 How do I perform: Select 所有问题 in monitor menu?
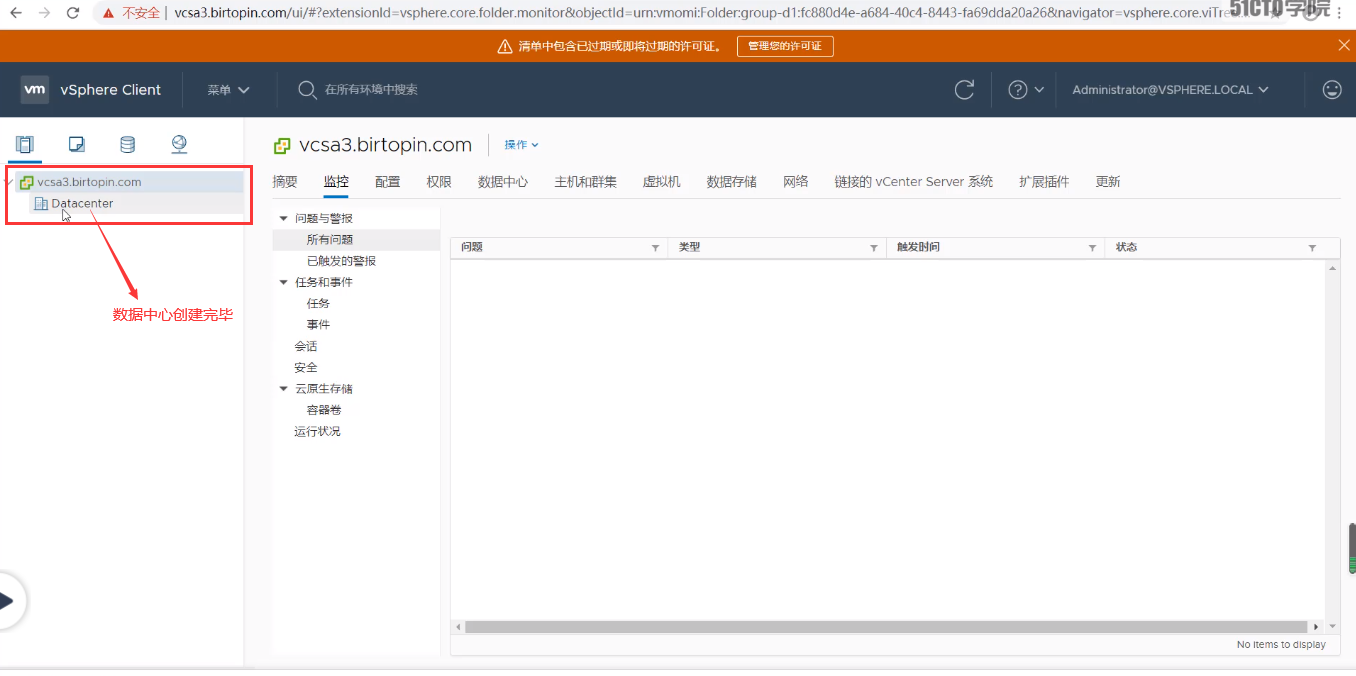click(x=330, y=240)
